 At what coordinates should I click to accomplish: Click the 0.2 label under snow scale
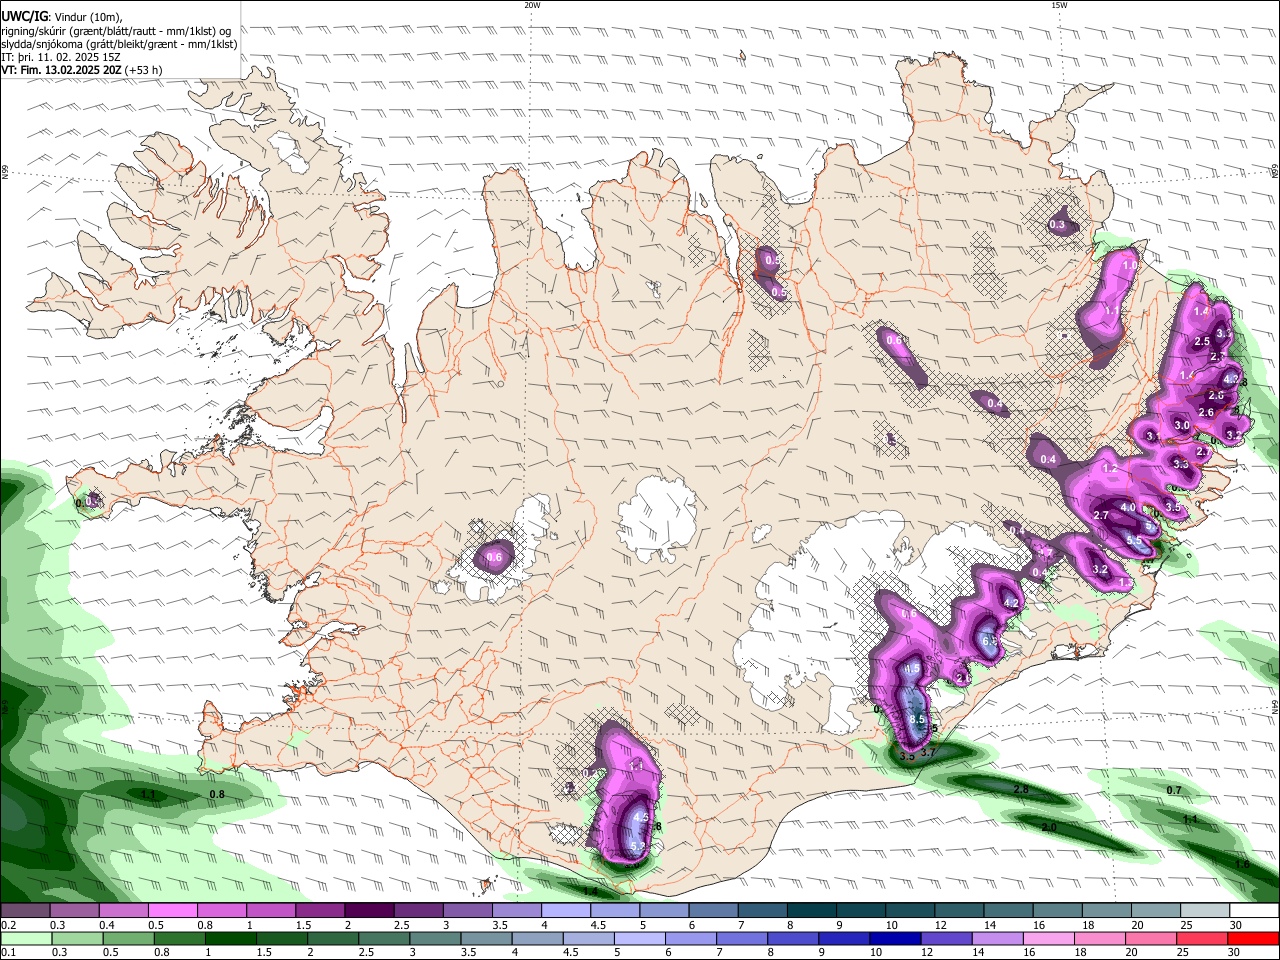click(8, 925)
